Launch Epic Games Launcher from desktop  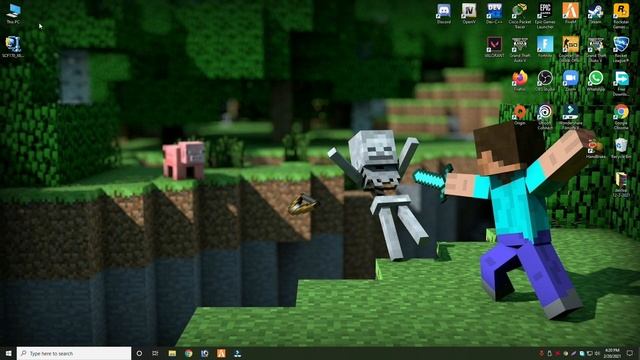[x=545, y=16]
